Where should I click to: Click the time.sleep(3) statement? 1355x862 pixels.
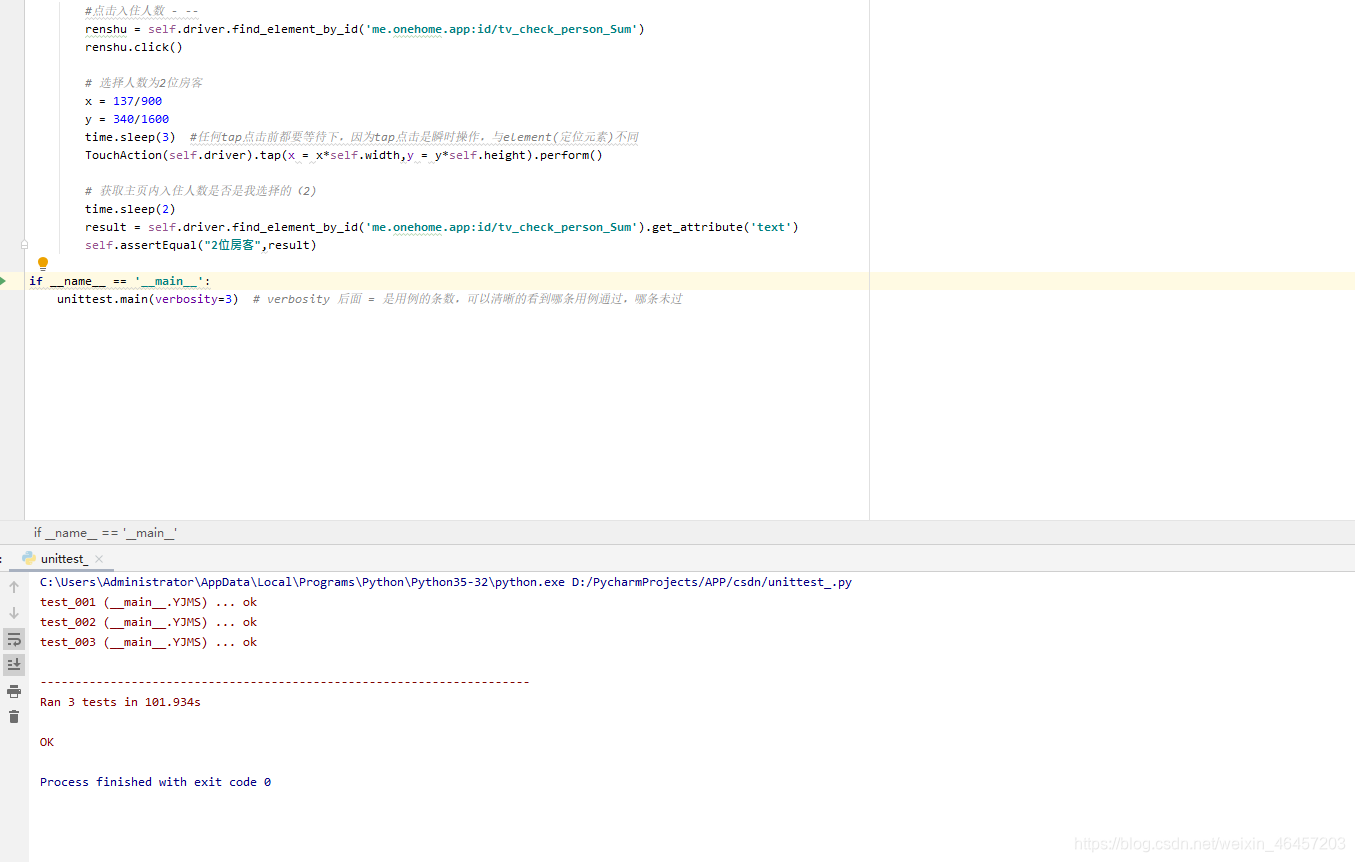(x=130, y=137)
